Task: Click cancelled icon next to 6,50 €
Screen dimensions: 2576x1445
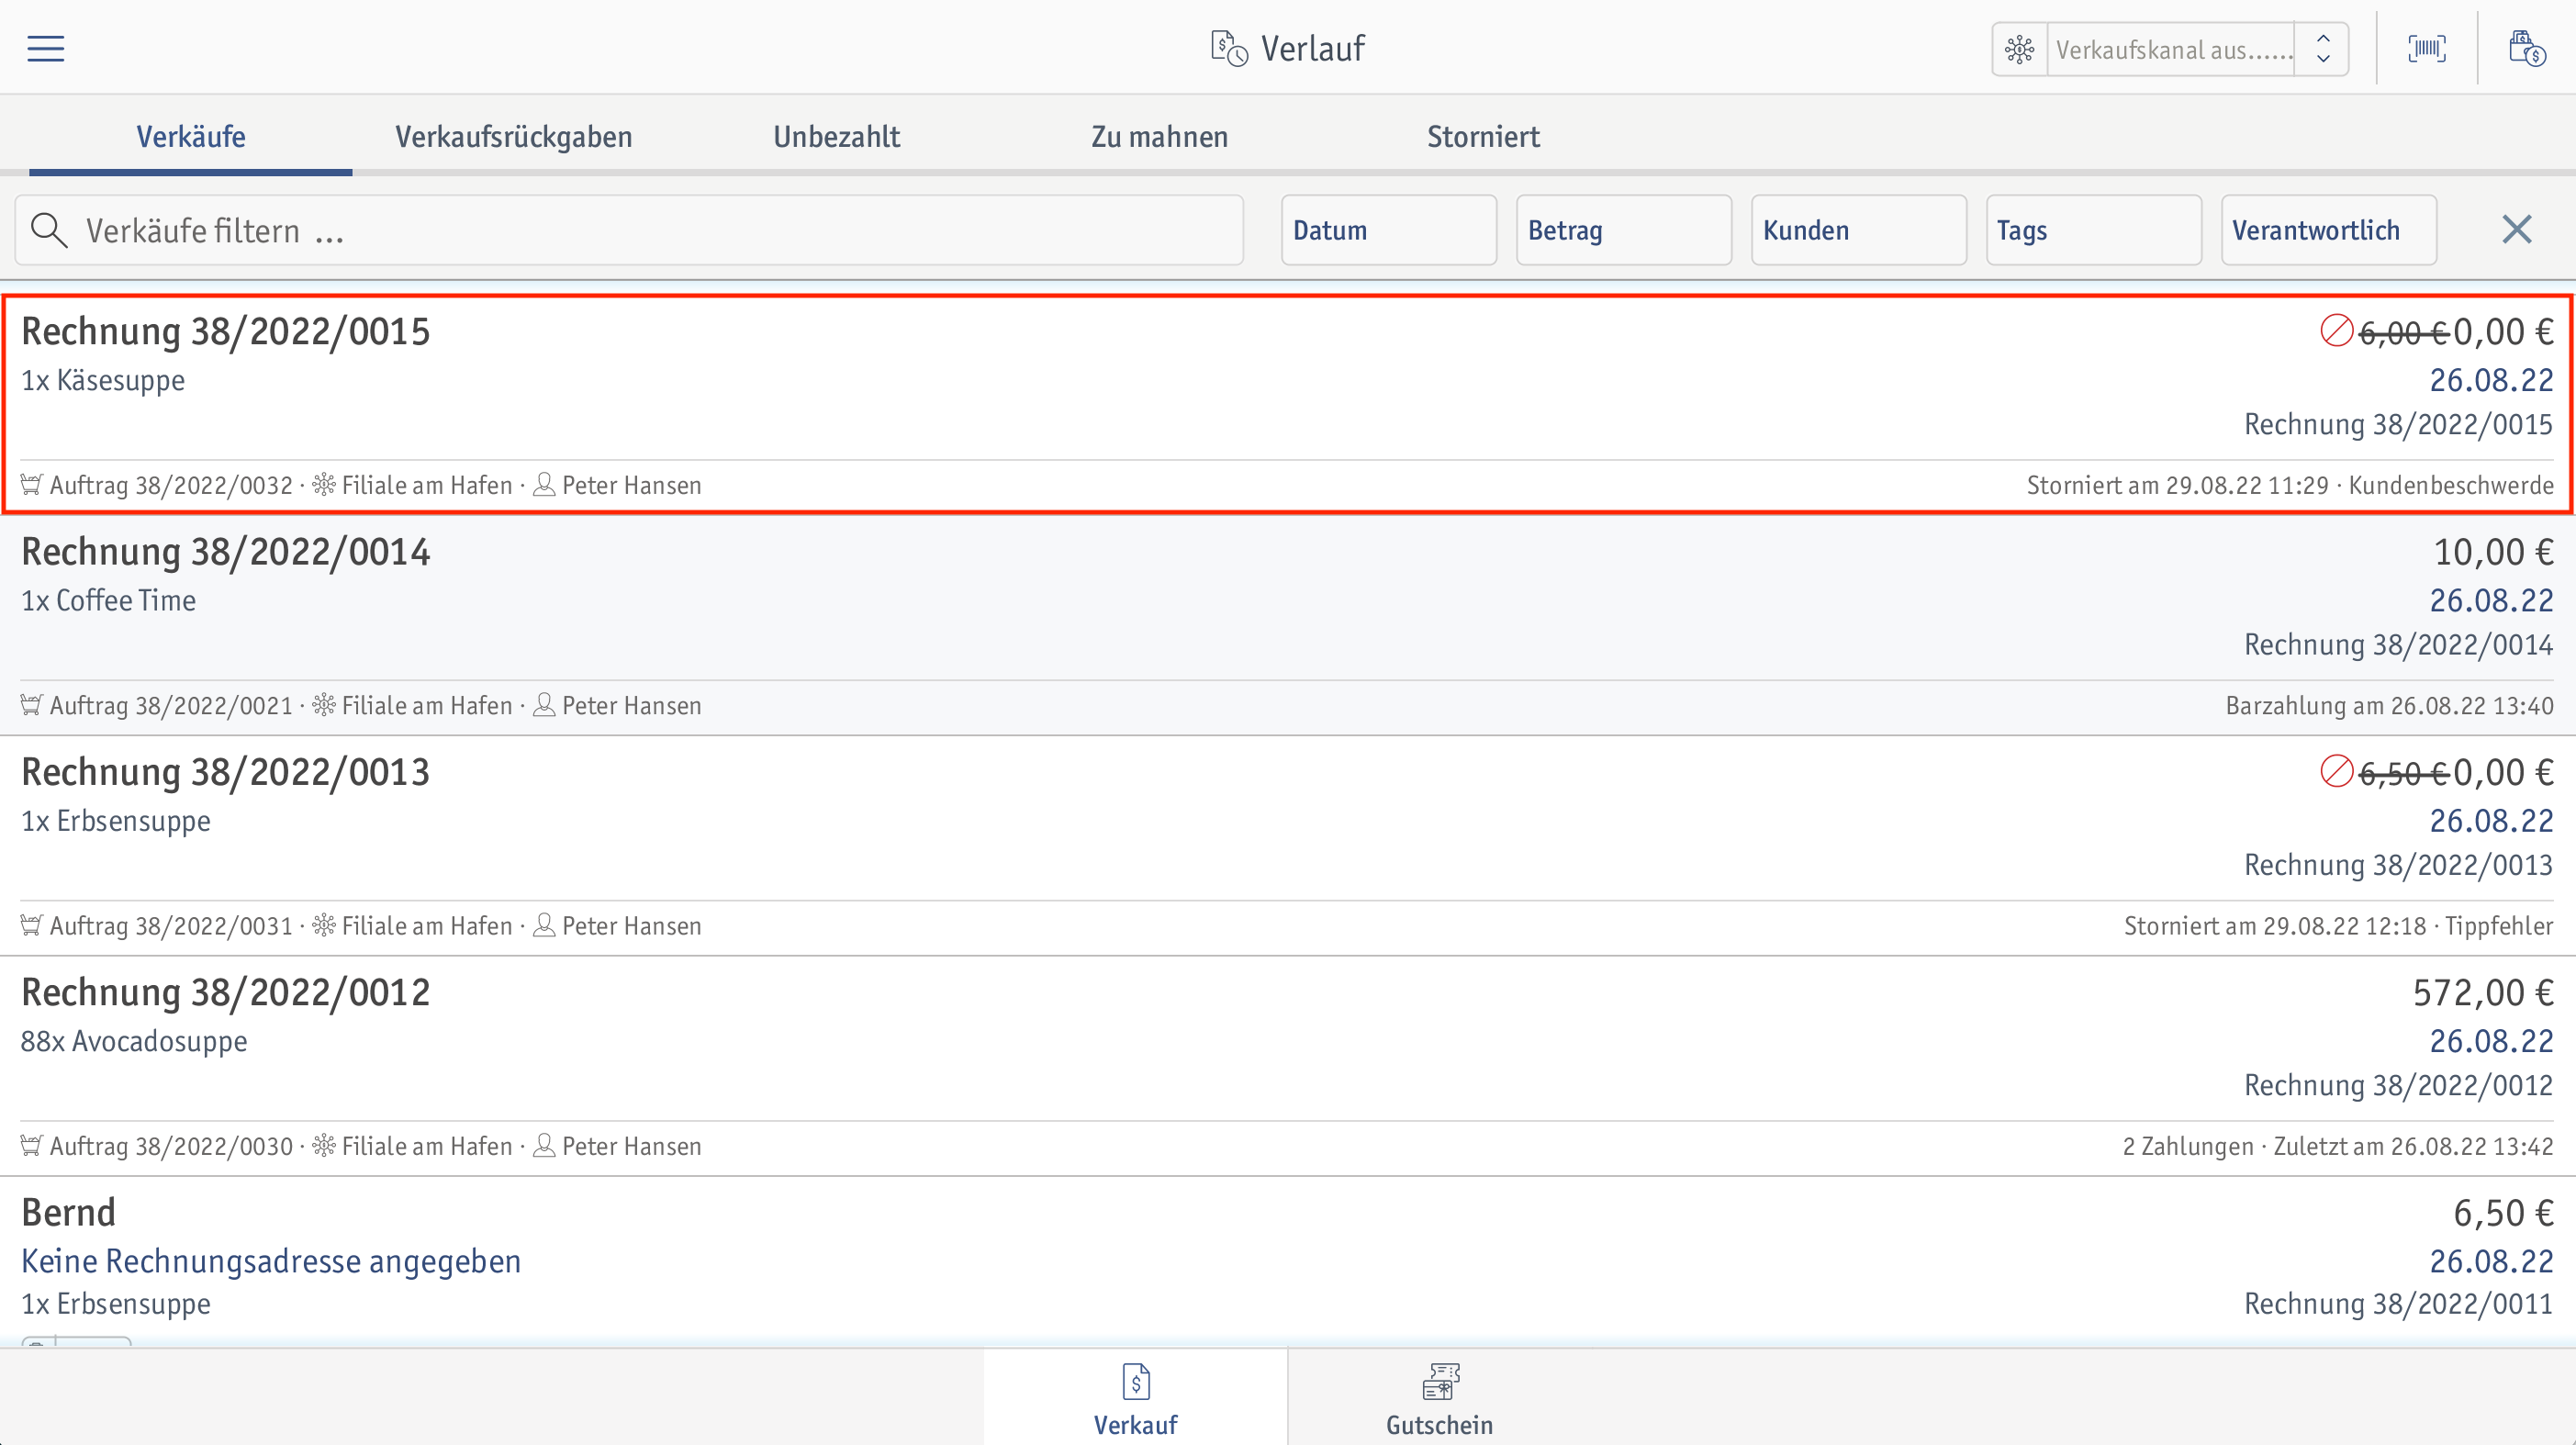Action: pos(2336,771)
